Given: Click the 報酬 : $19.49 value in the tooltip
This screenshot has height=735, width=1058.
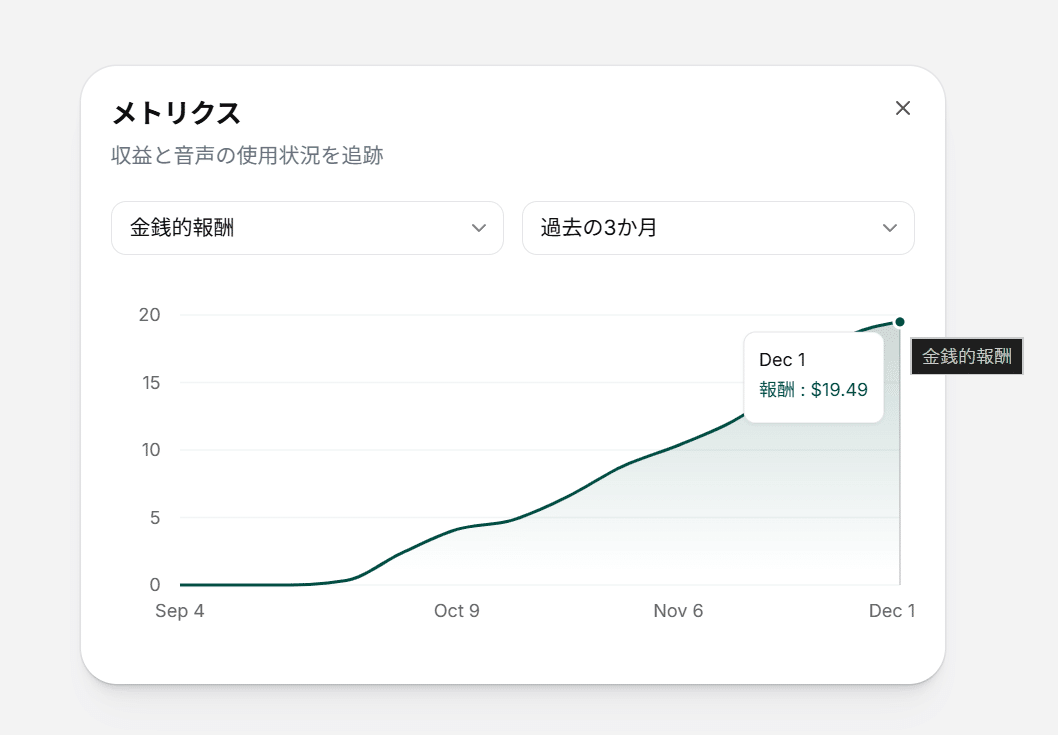Looking at the screenshot, I should 813,390.
